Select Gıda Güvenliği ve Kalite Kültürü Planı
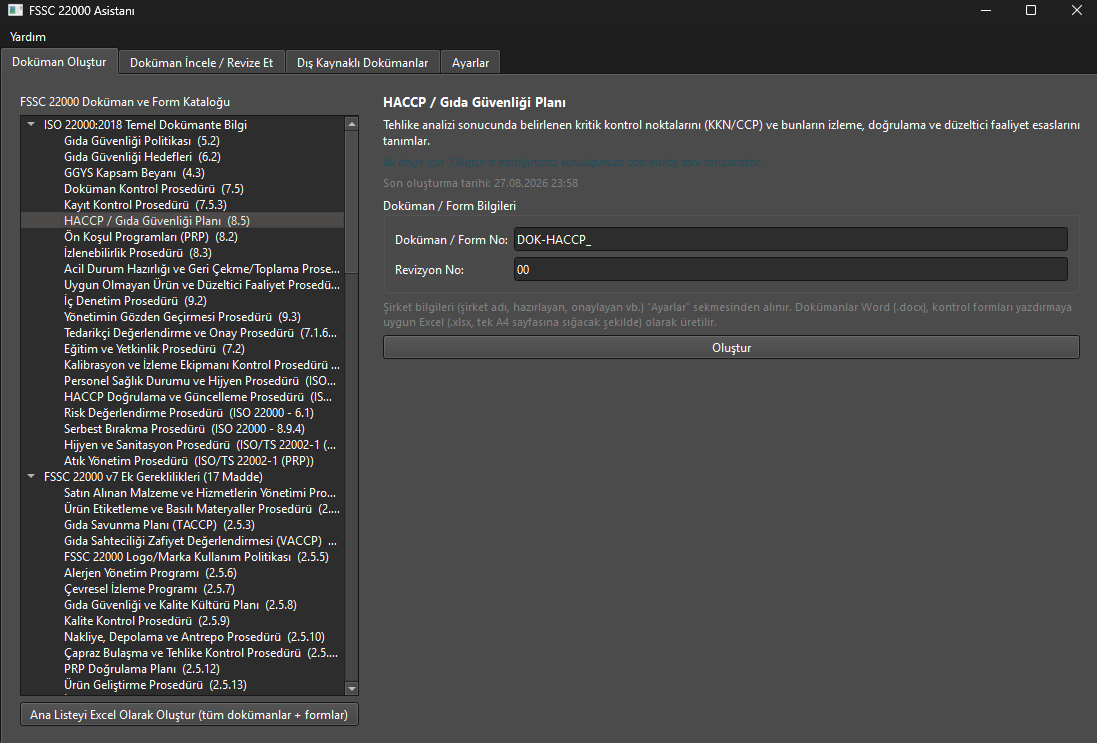The image size is (1097, 743). point(181,604)
